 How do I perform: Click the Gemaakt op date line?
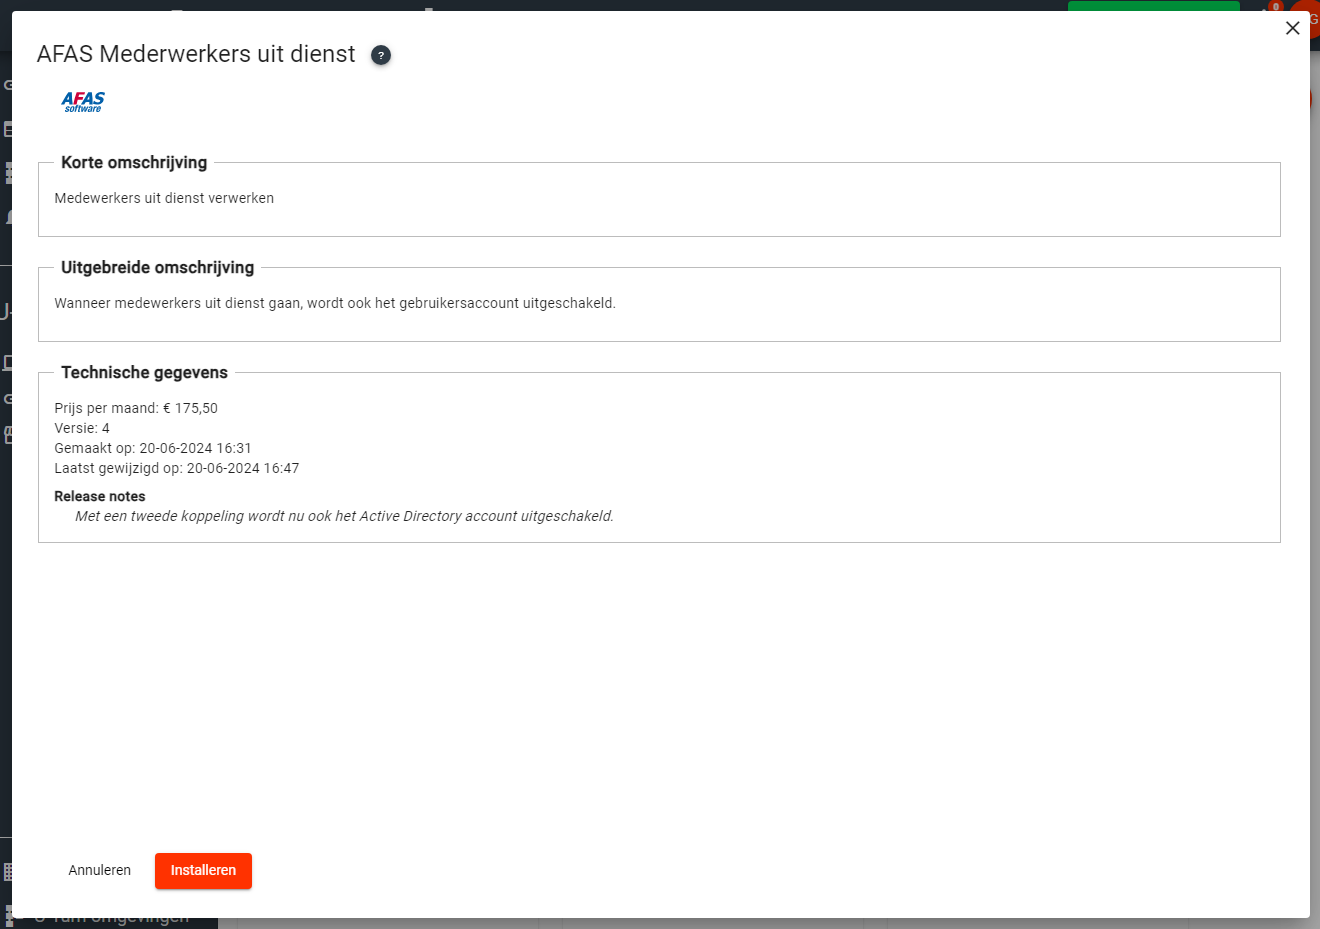(x=153, y=448)
